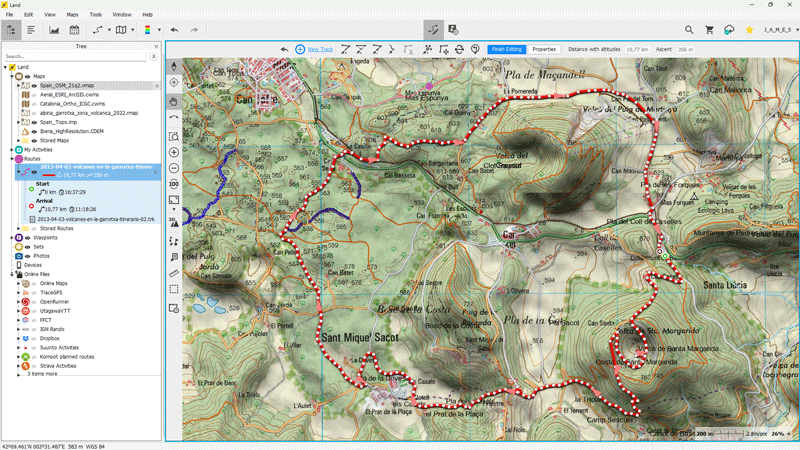The height and width of the screenshot is (450, 800).
Task: Open the calendar view icon
Action: click(74, 30)
